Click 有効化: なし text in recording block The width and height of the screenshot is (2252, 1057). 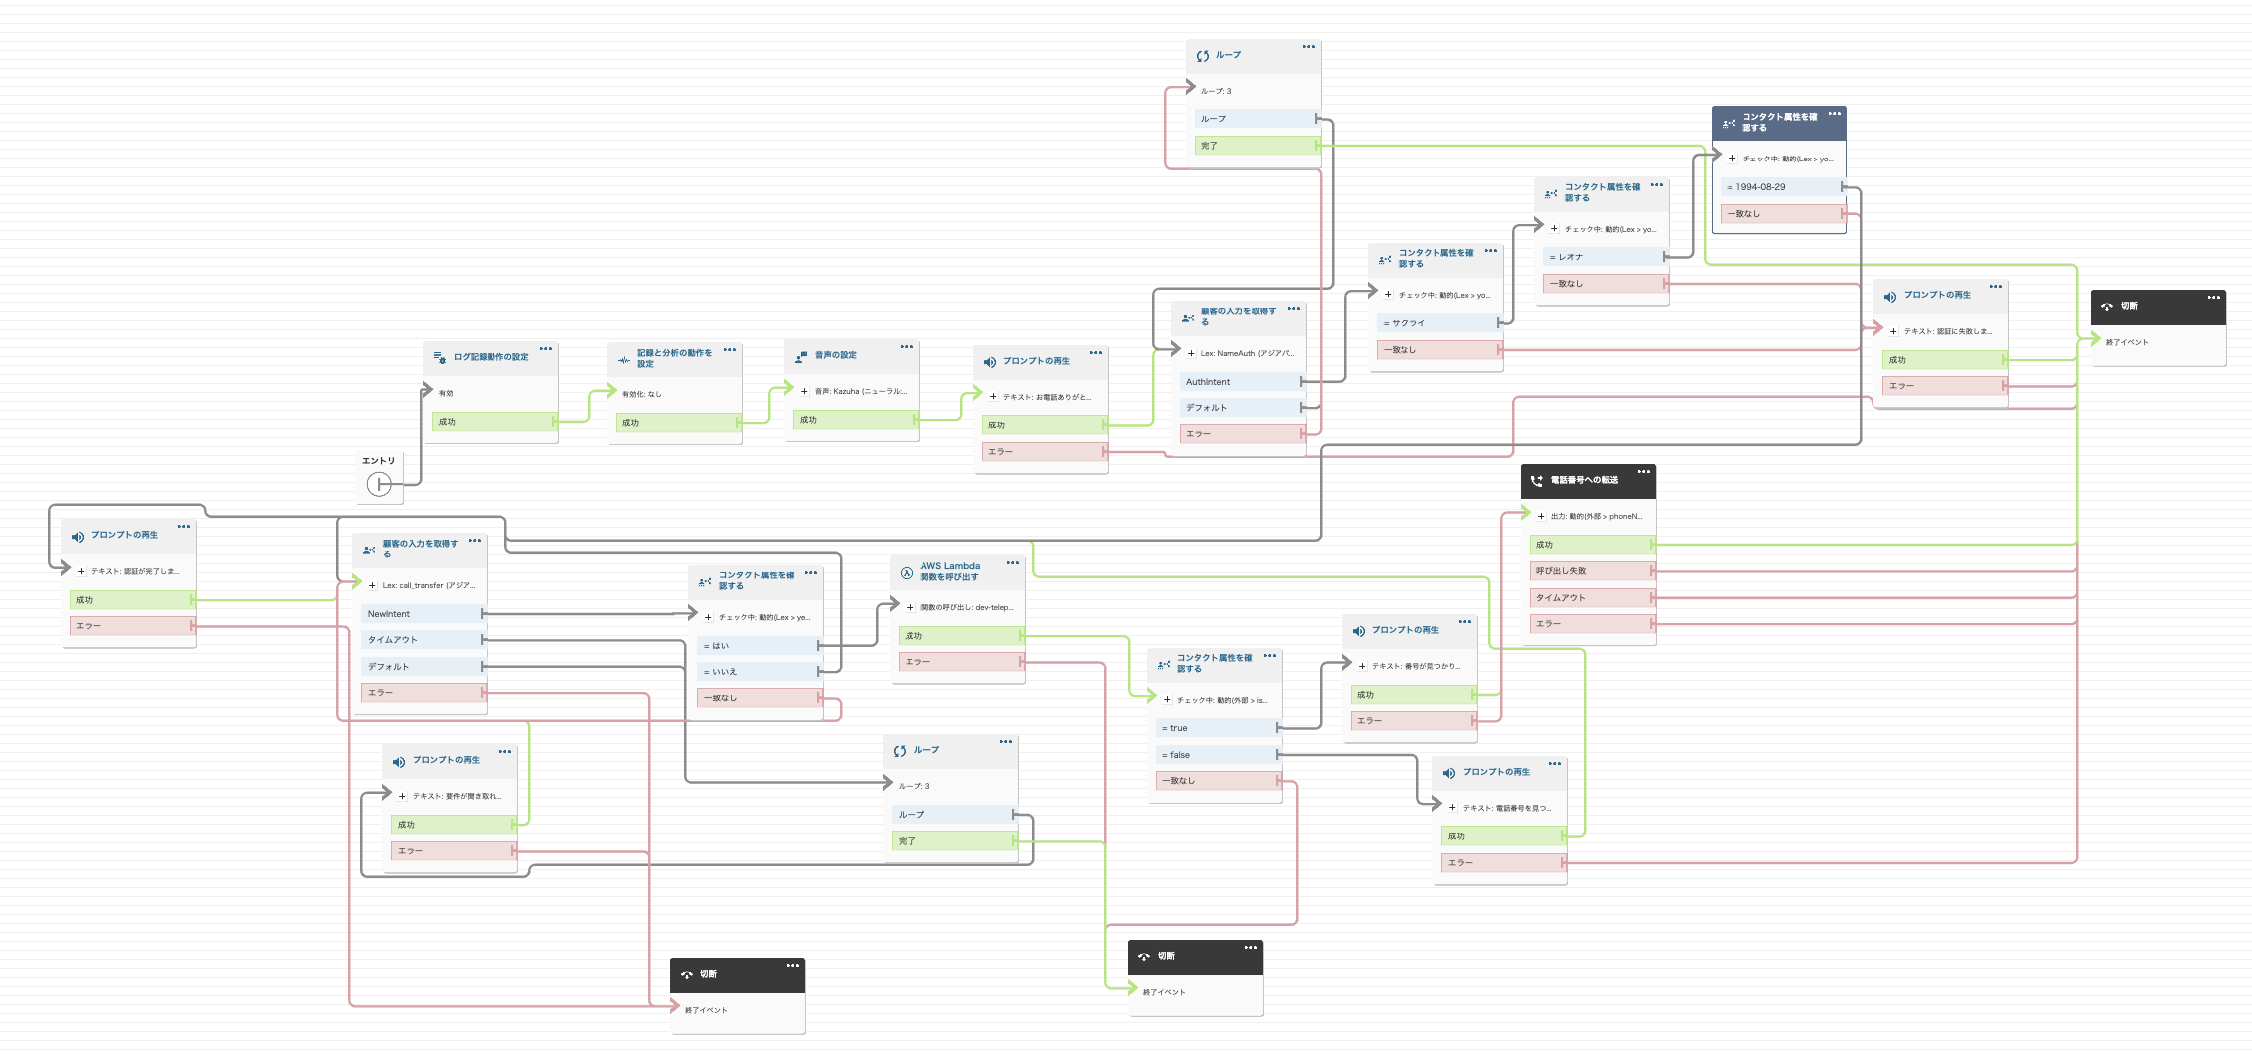tap(642, 394)
